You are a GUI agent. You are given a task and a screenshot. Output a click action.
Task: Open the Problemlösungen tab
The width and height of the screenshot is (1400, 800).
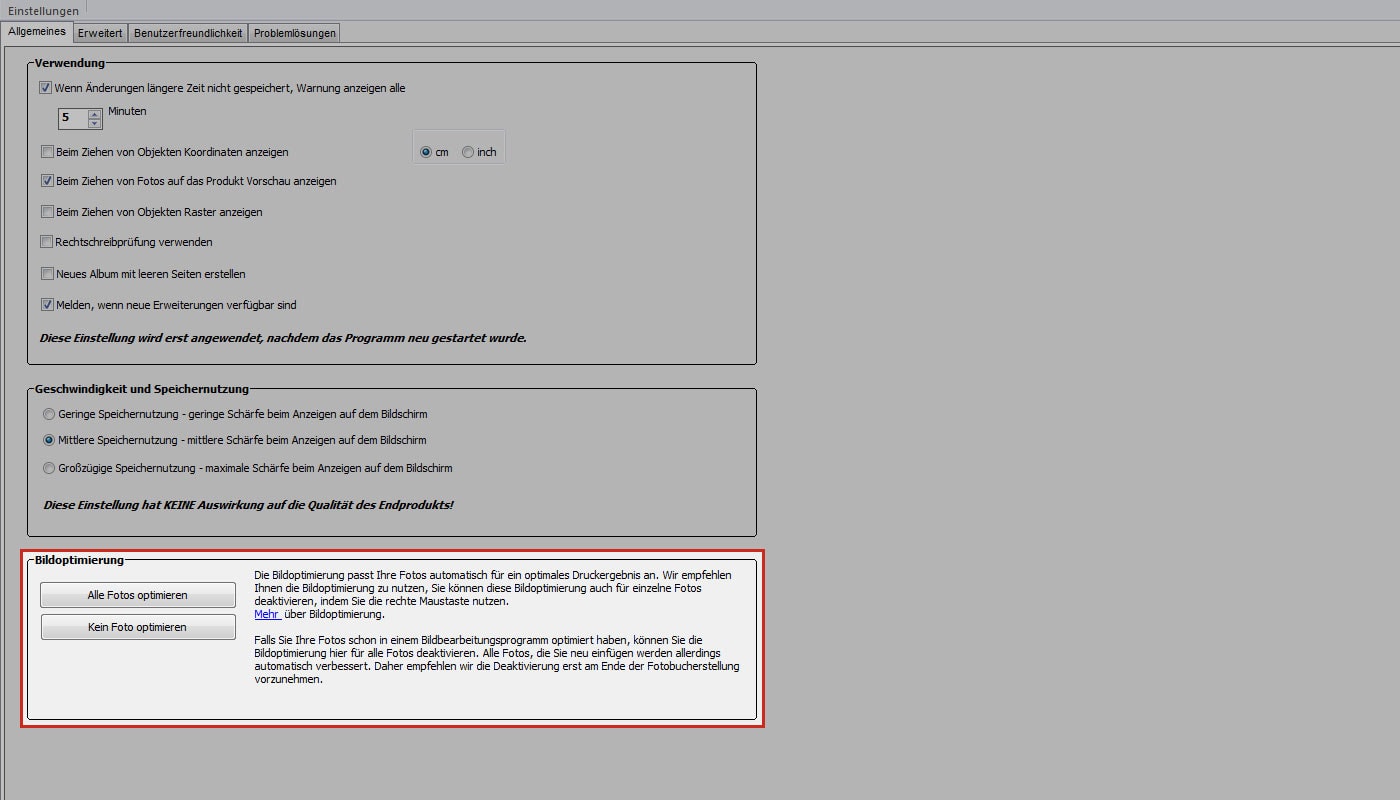(295, 33)
